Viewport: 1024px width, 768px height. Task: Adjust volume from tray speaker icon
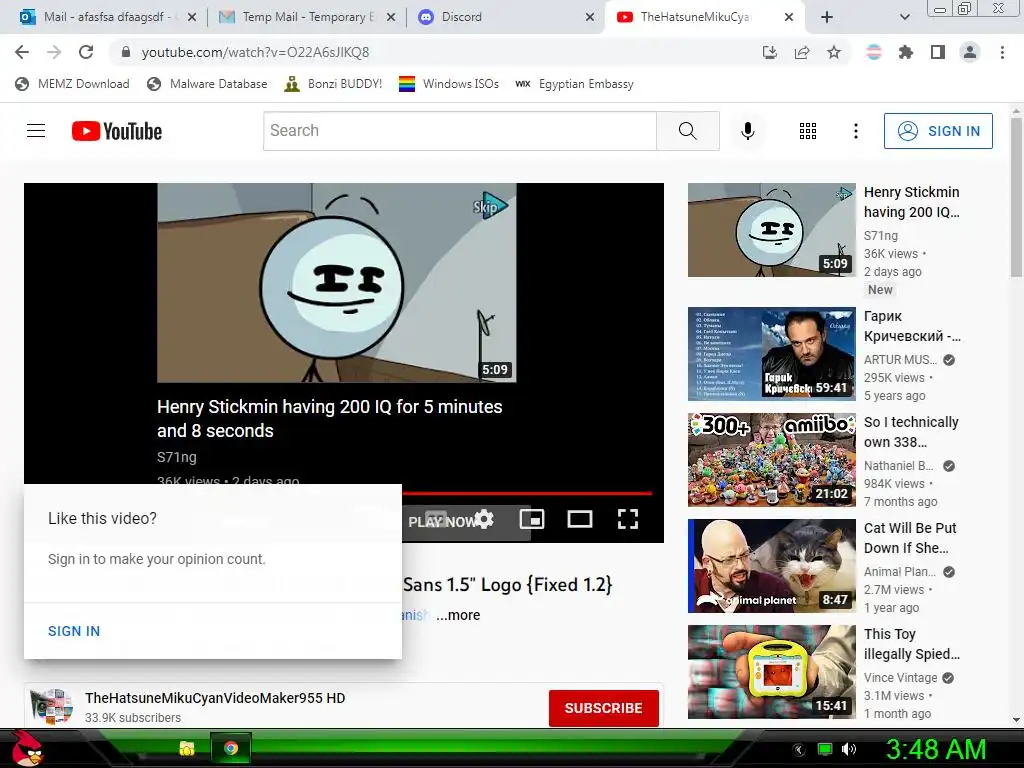point(849,749)
